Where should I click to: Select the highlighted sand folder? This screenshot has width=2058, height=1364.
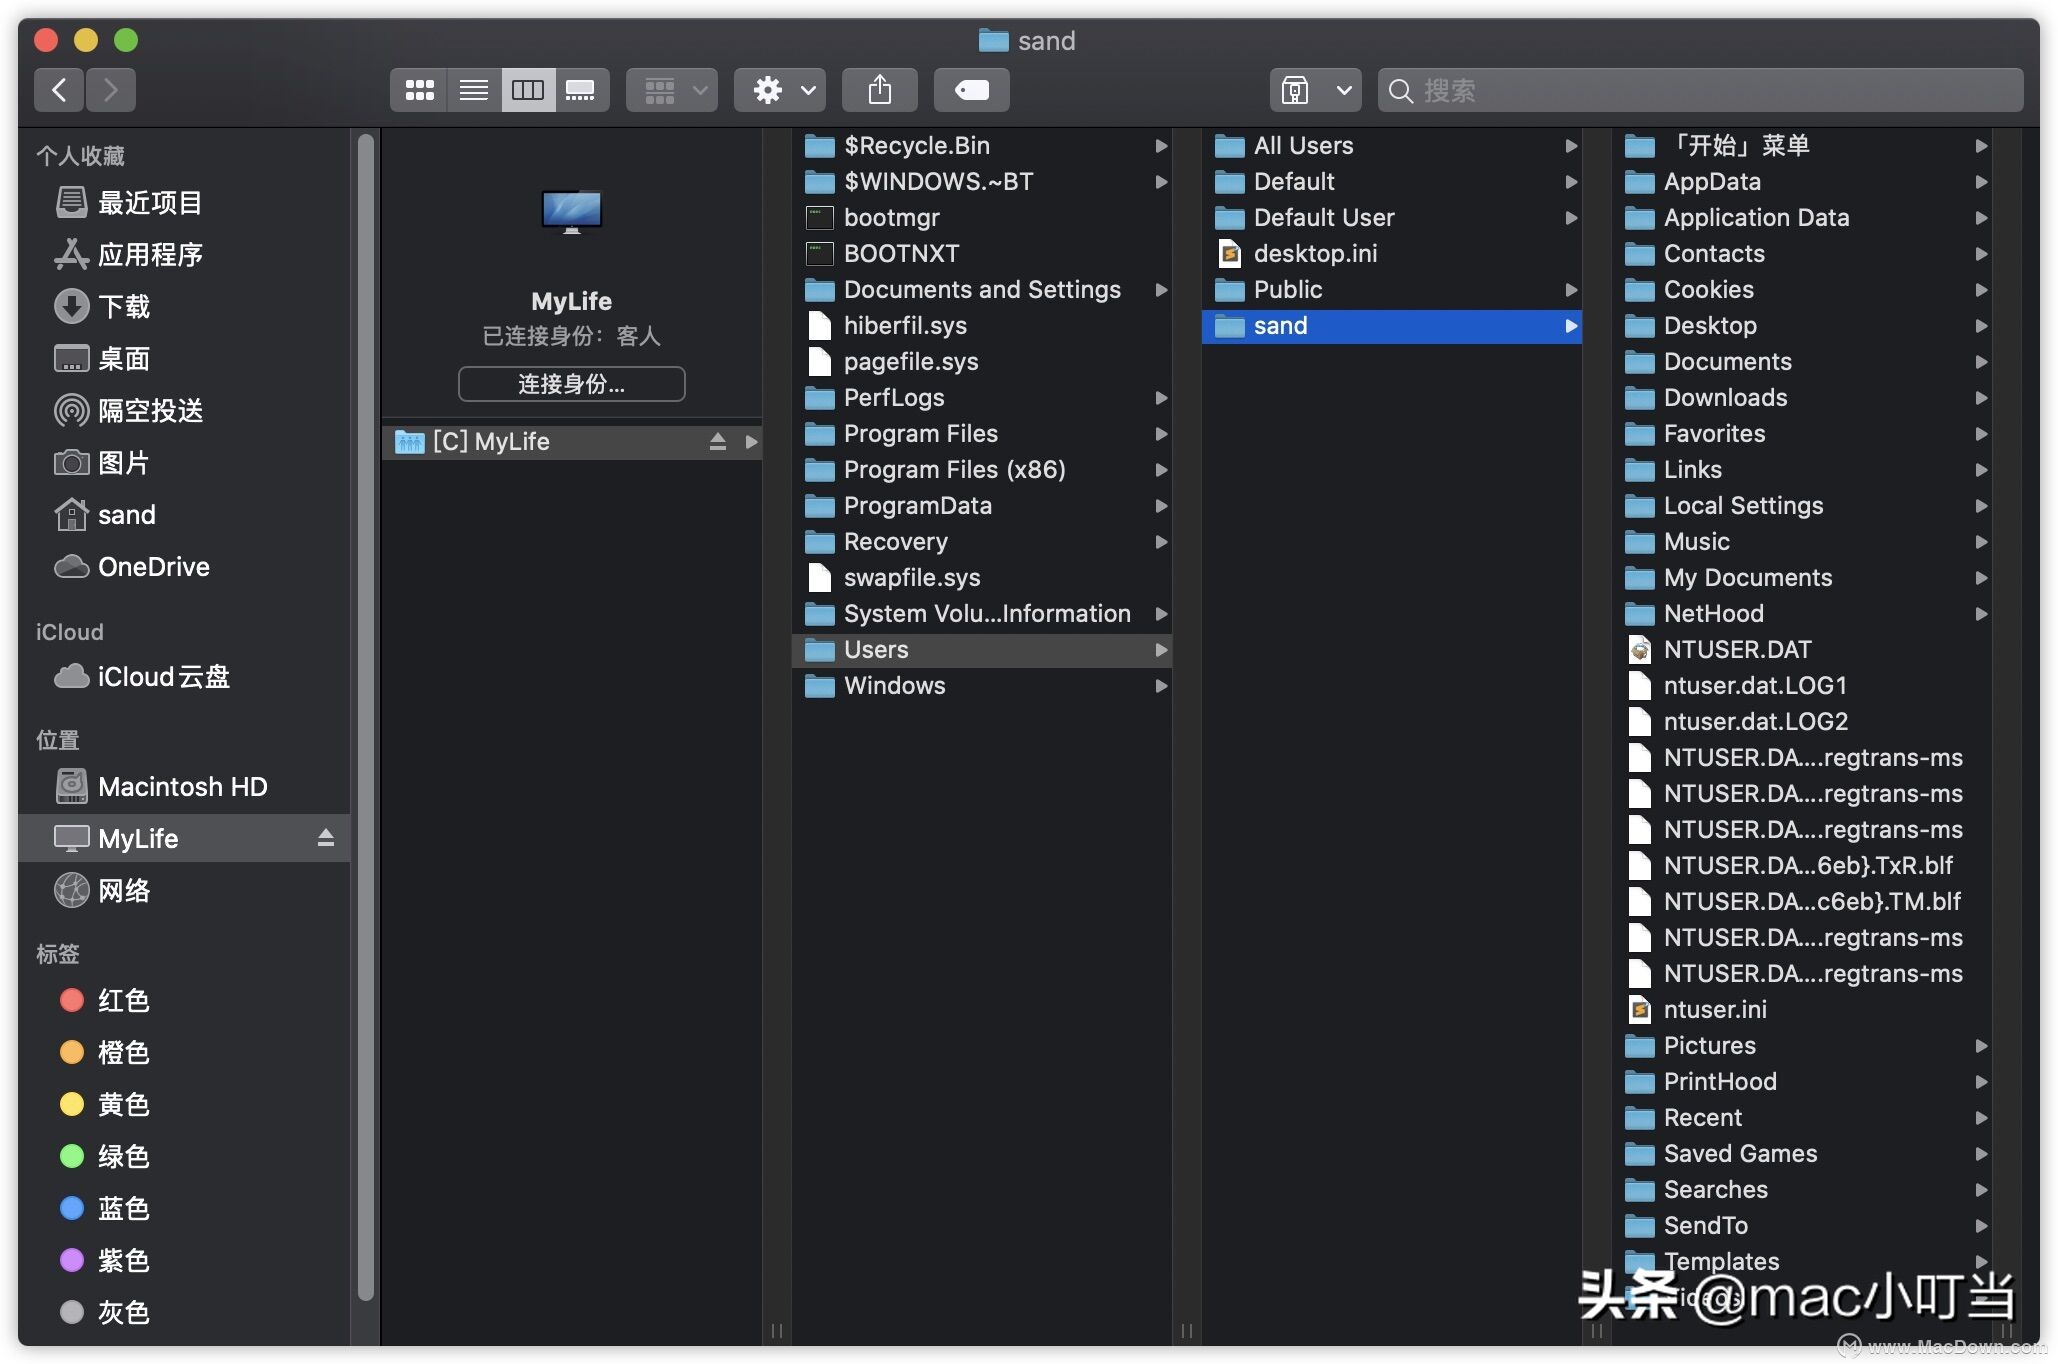[x=1392, y=326]
